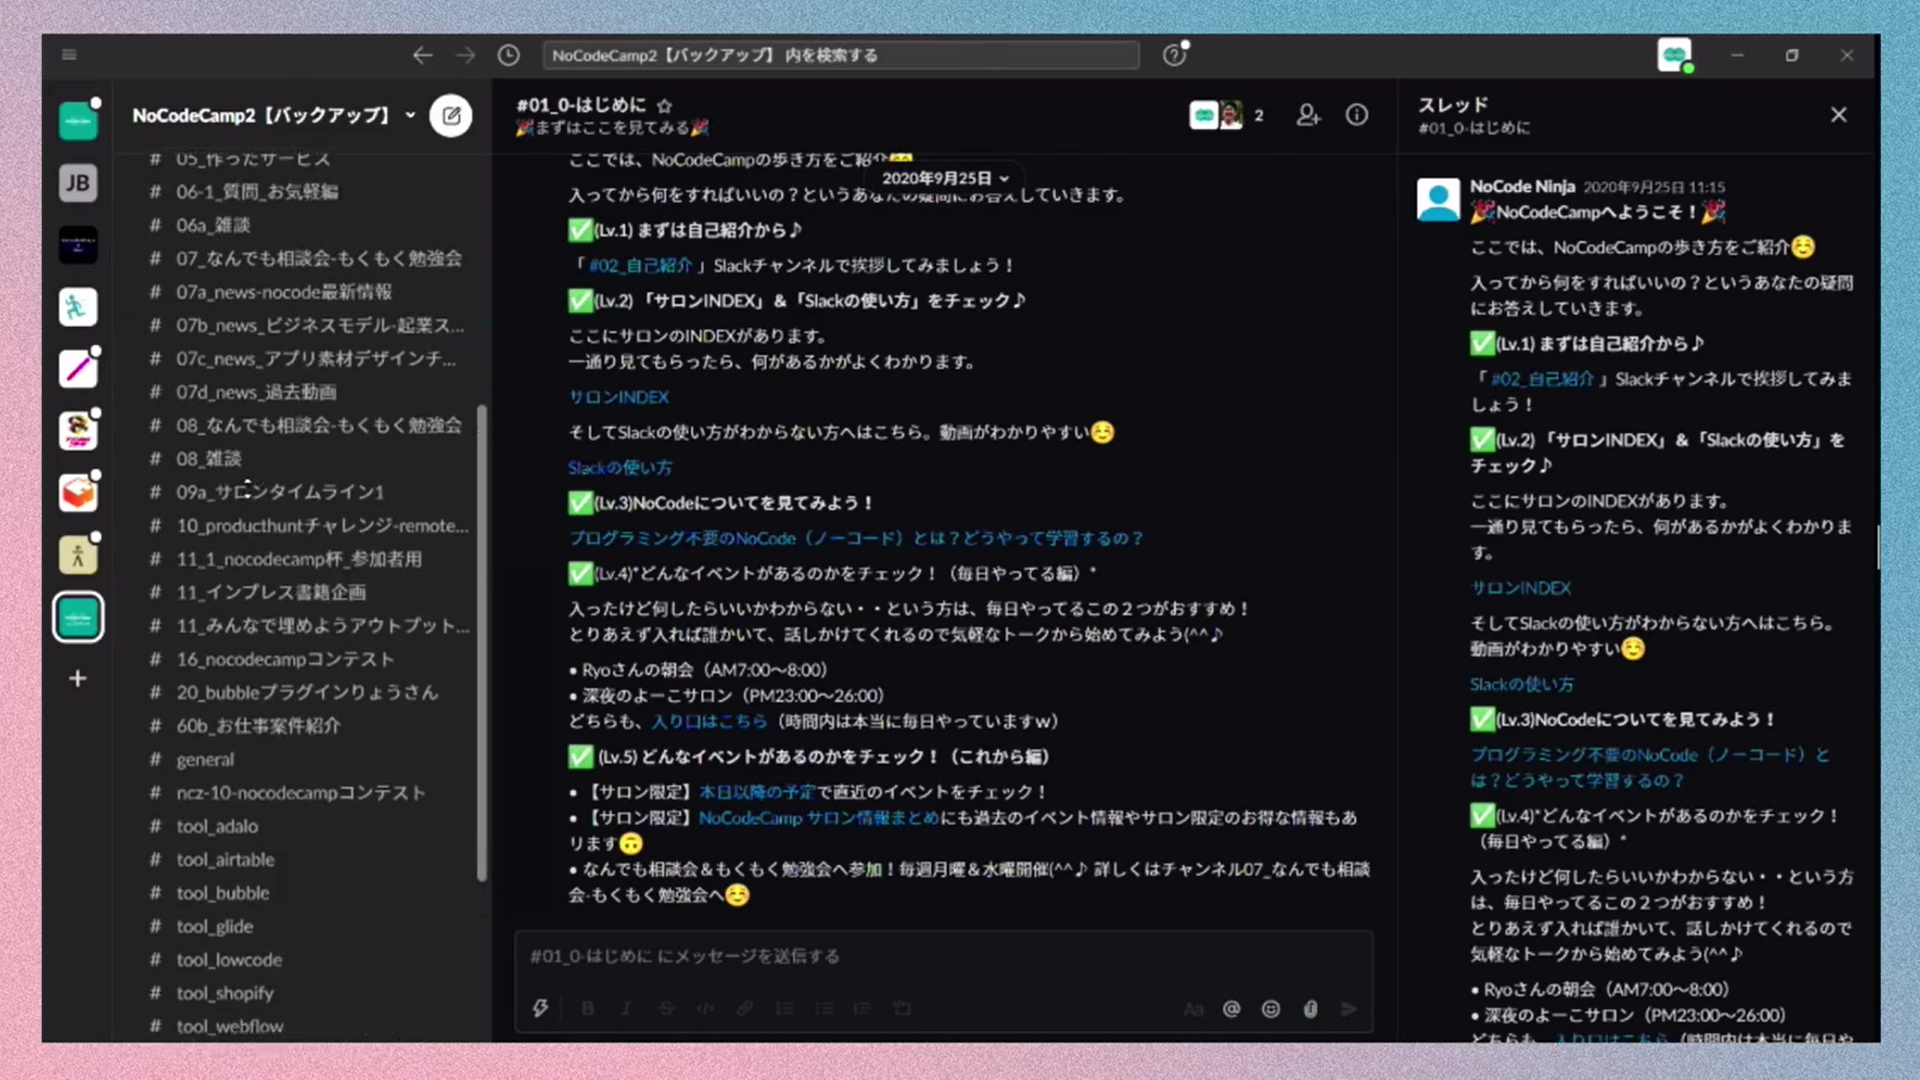The width and height of the screenshot is (1920, 1080).
Task: Open サロンINDEX link in thread panel
Action: (1520, 588)
